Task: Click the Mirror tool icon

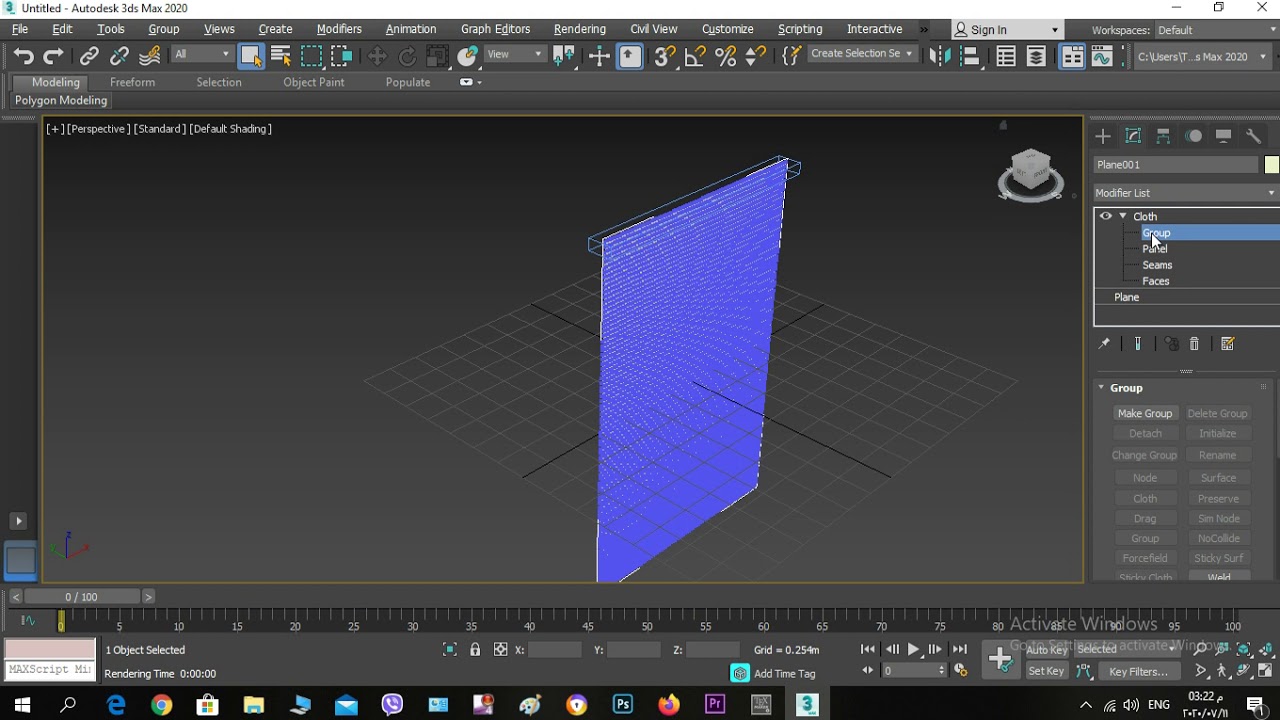Action: tap(939, 57)
